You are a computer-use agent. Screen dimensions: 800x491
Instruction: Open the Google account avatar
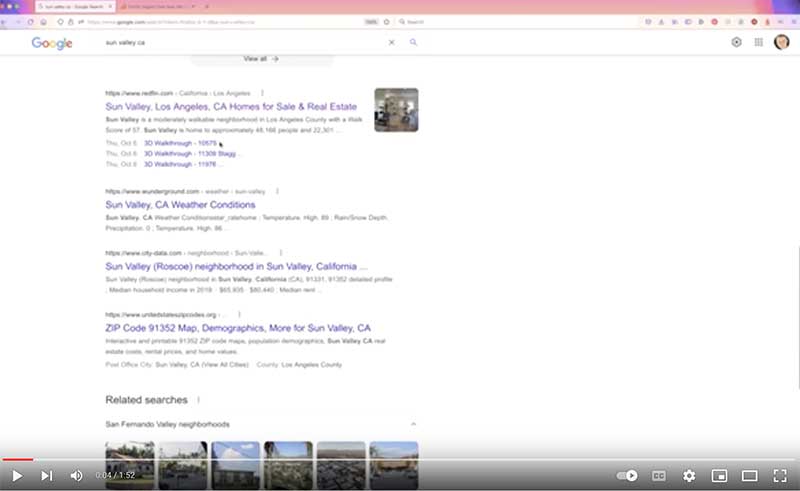pos(782,42)
